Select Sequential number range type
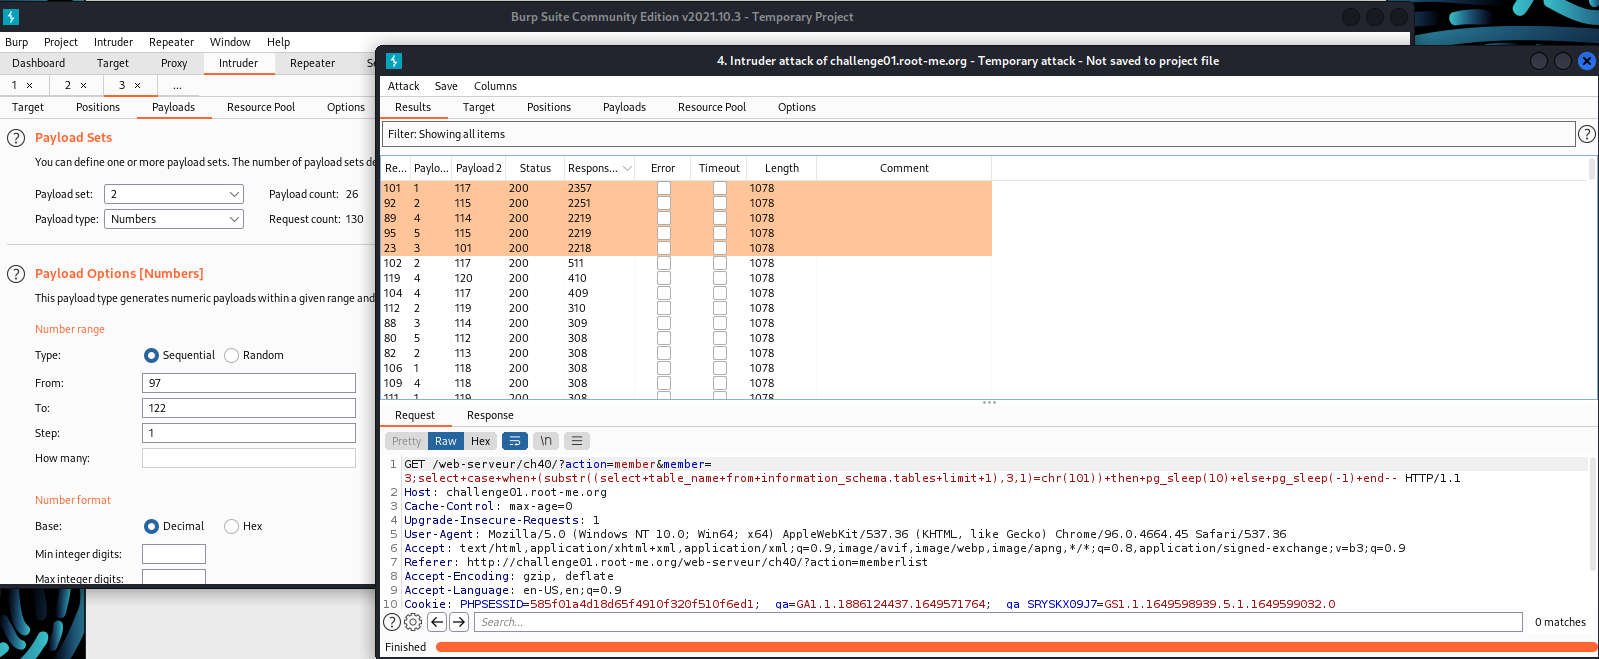The width and height of the screenshot is (1599, 659). [x=151, y=356]
